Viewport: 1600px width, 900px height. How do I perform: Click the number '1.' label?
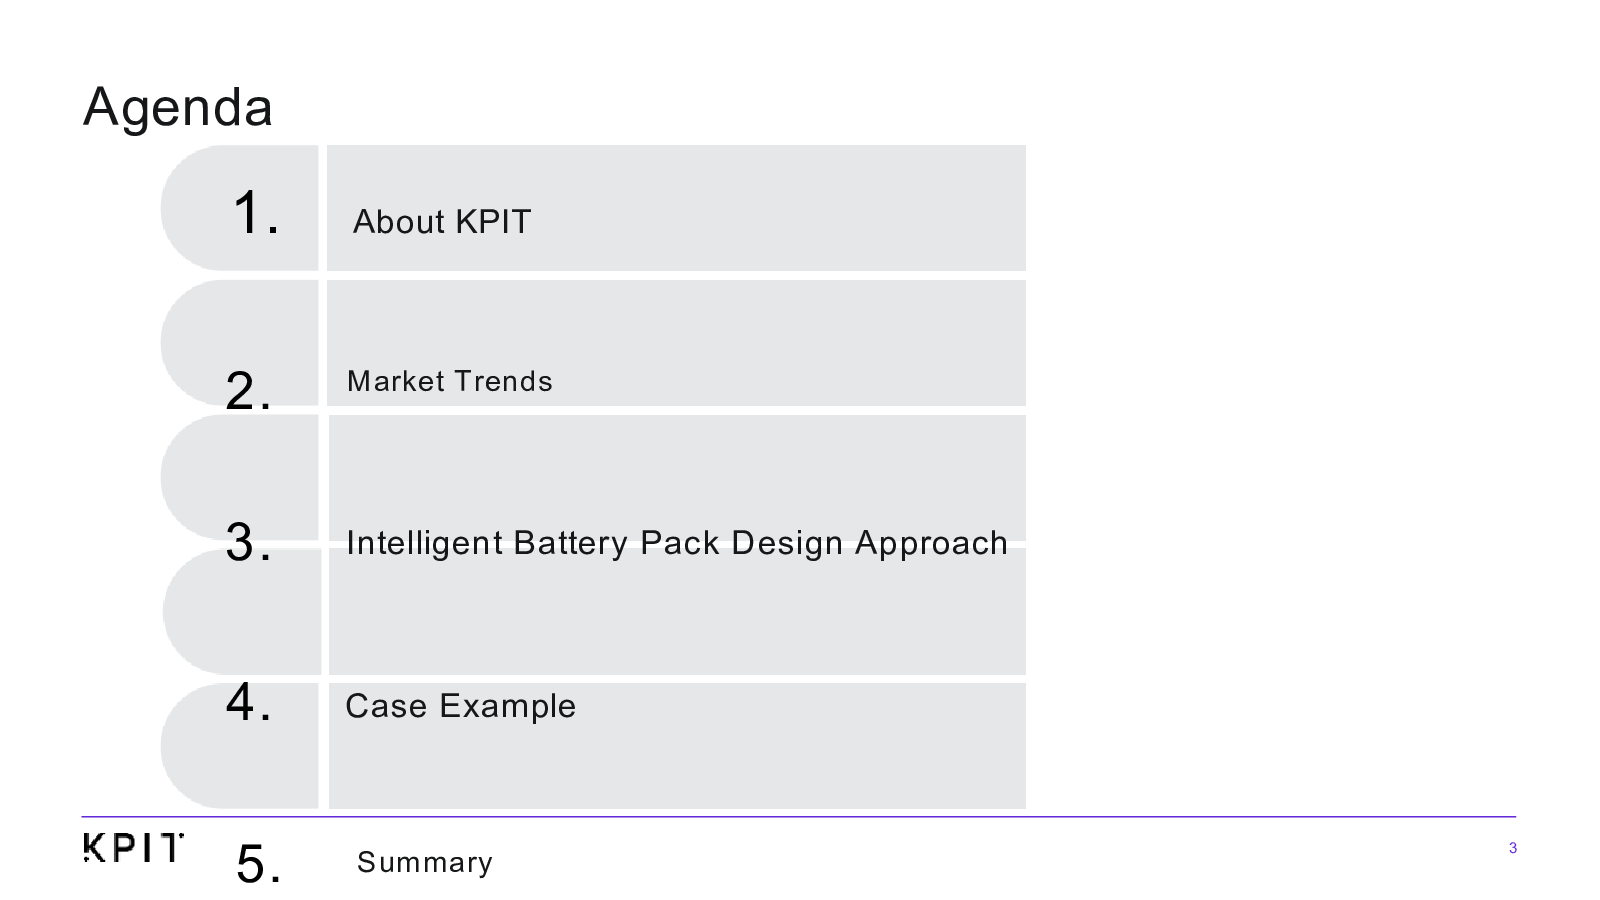256,213
